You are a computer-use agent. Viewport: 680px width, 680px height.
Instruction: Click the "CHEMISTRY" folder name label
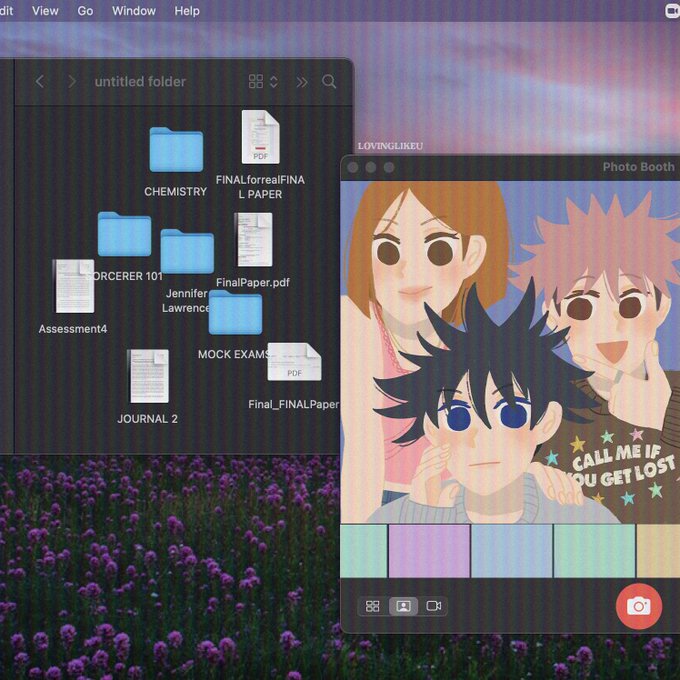click(175, 191)
